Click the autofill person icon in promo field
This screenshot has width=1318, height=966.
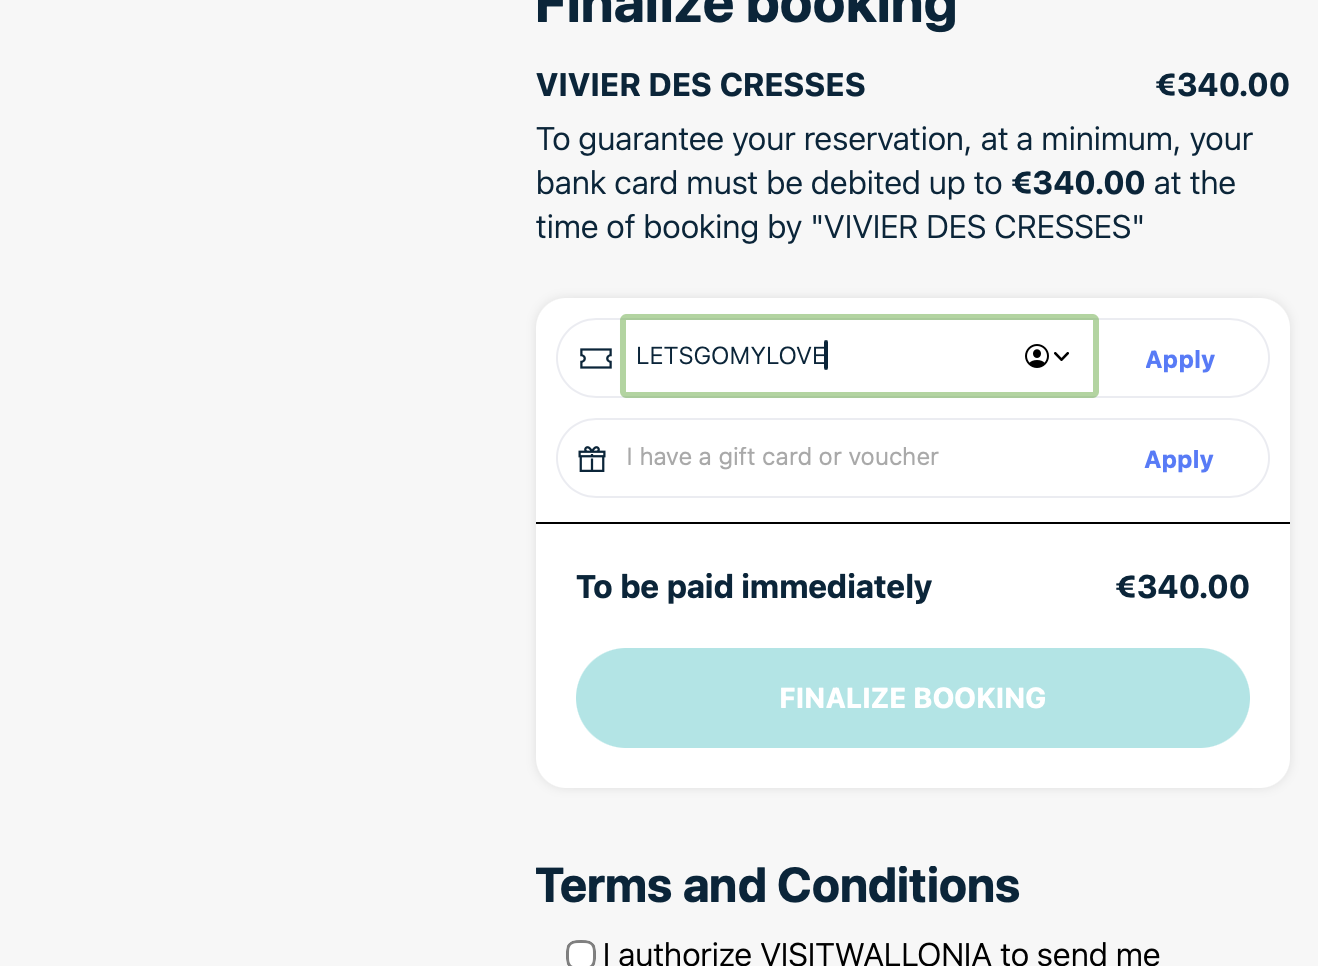tap(1036, 356)
